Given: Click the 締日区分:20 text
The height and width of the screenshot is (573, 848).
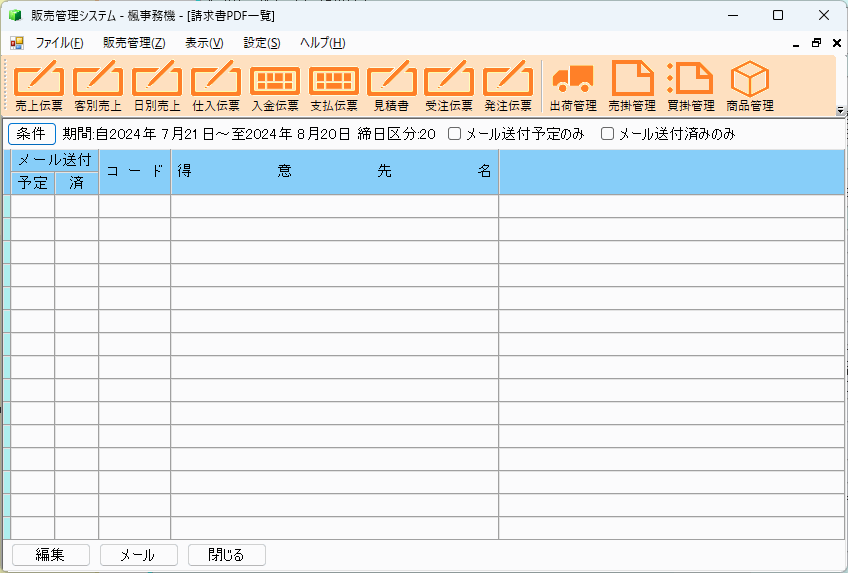Looking at the screenshot, I should (x=396, y=134).
